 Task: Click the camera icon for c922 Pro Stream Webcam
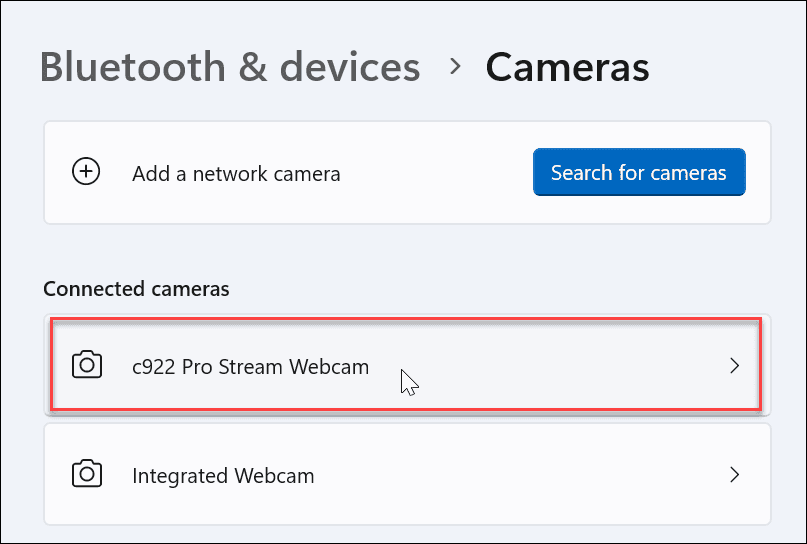tap(87, 365)
